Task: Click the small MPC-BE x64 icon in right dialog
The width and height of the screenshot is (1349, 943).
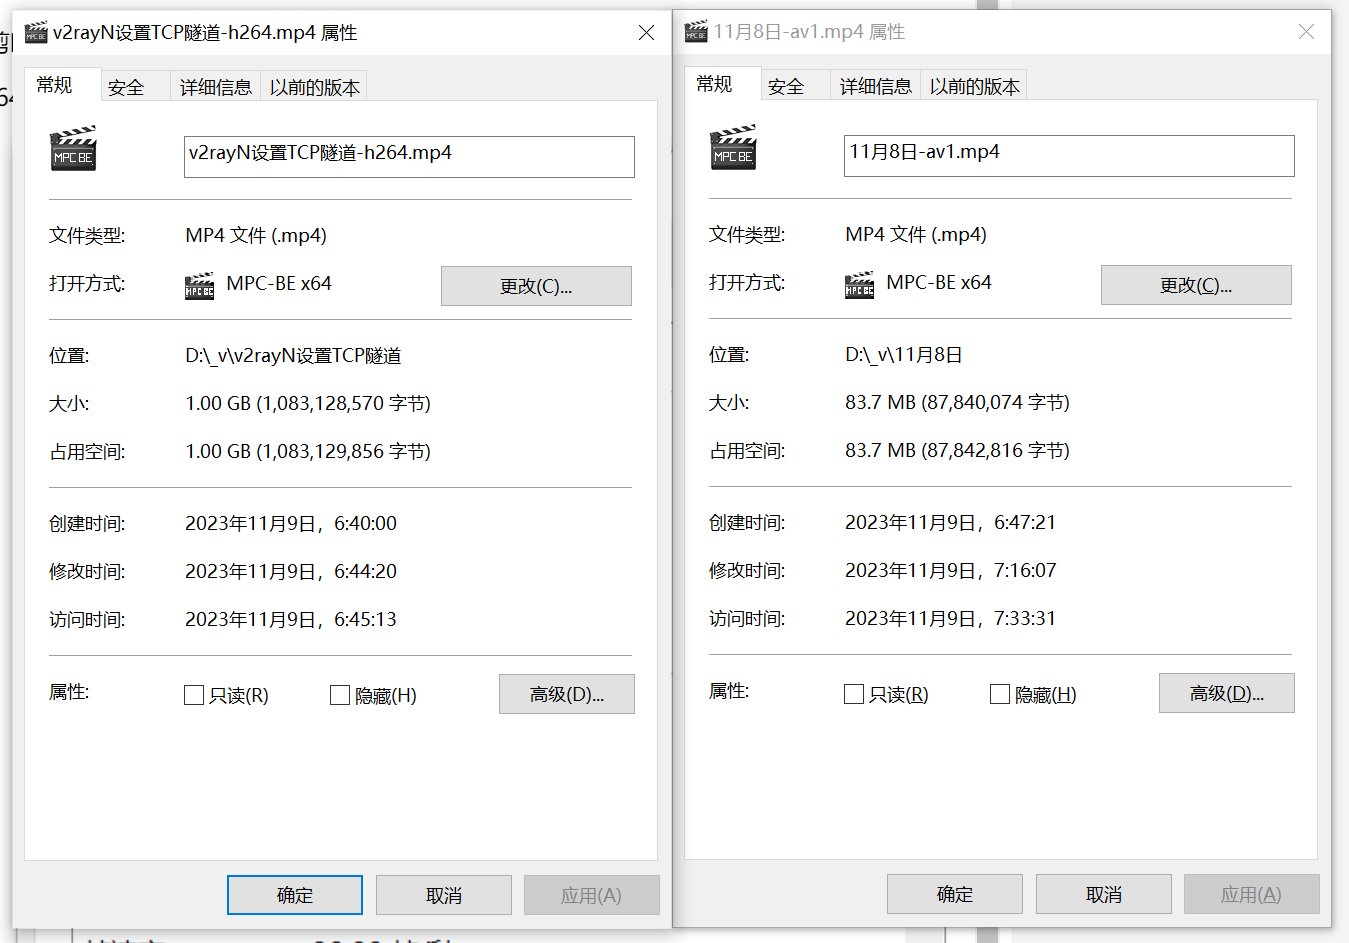Action: click(x=860, y=285)
